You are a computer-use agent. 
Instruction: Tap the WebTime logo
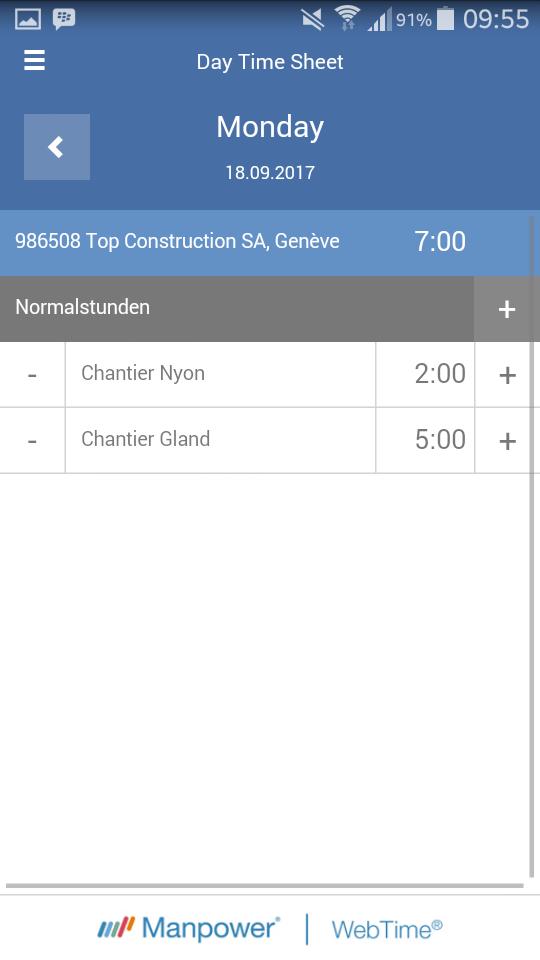pyautogui.click(x=387, y=929)
